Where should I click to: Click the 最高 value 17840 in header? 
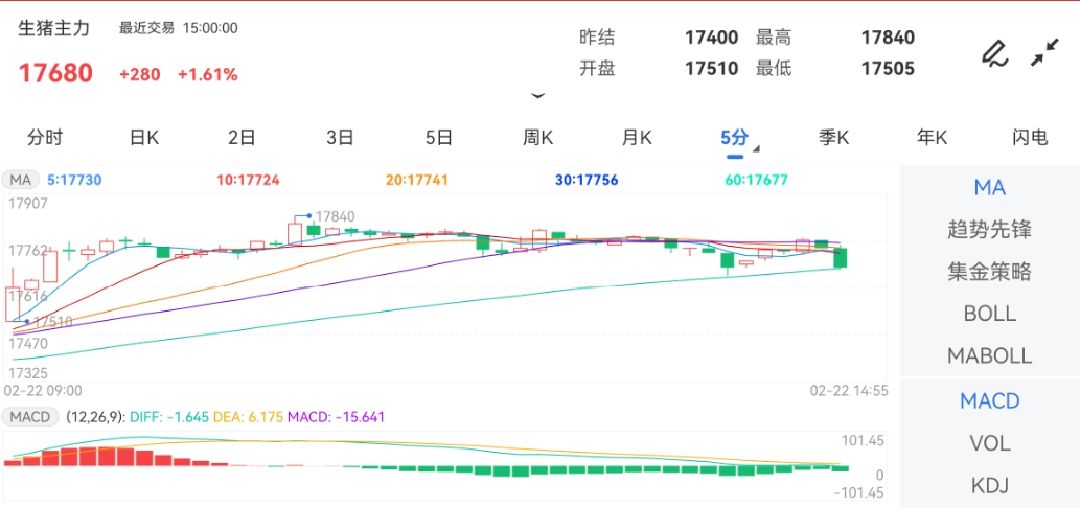pos(889,37)
